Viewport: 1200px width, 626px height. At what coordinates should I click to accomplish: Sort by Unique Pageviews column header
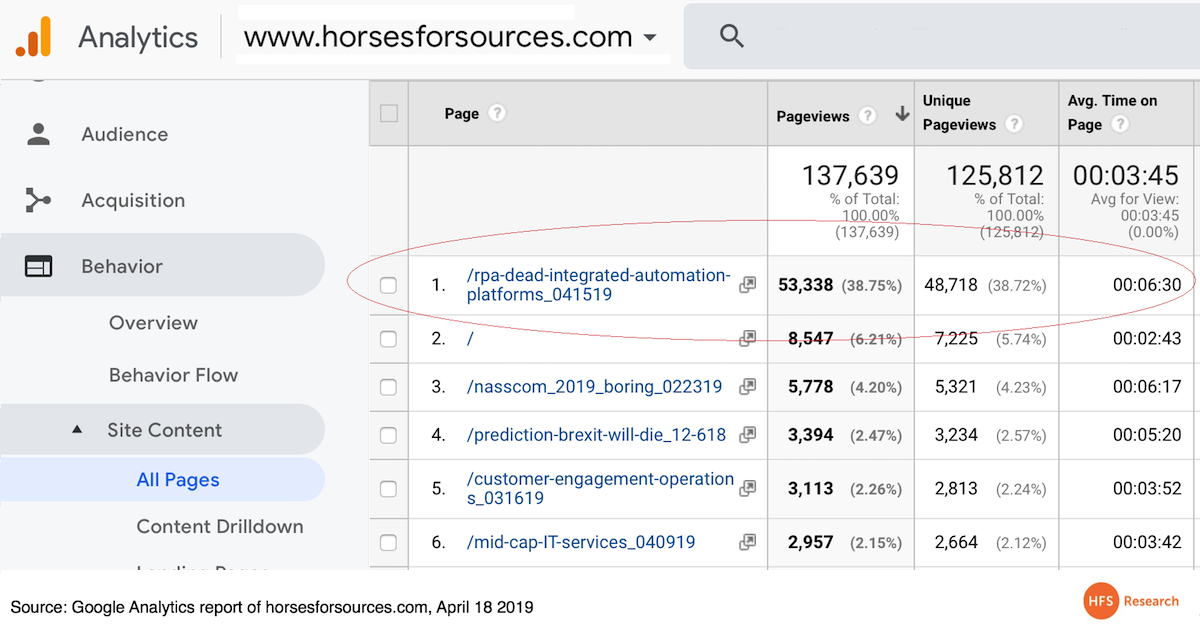(961, 112)
